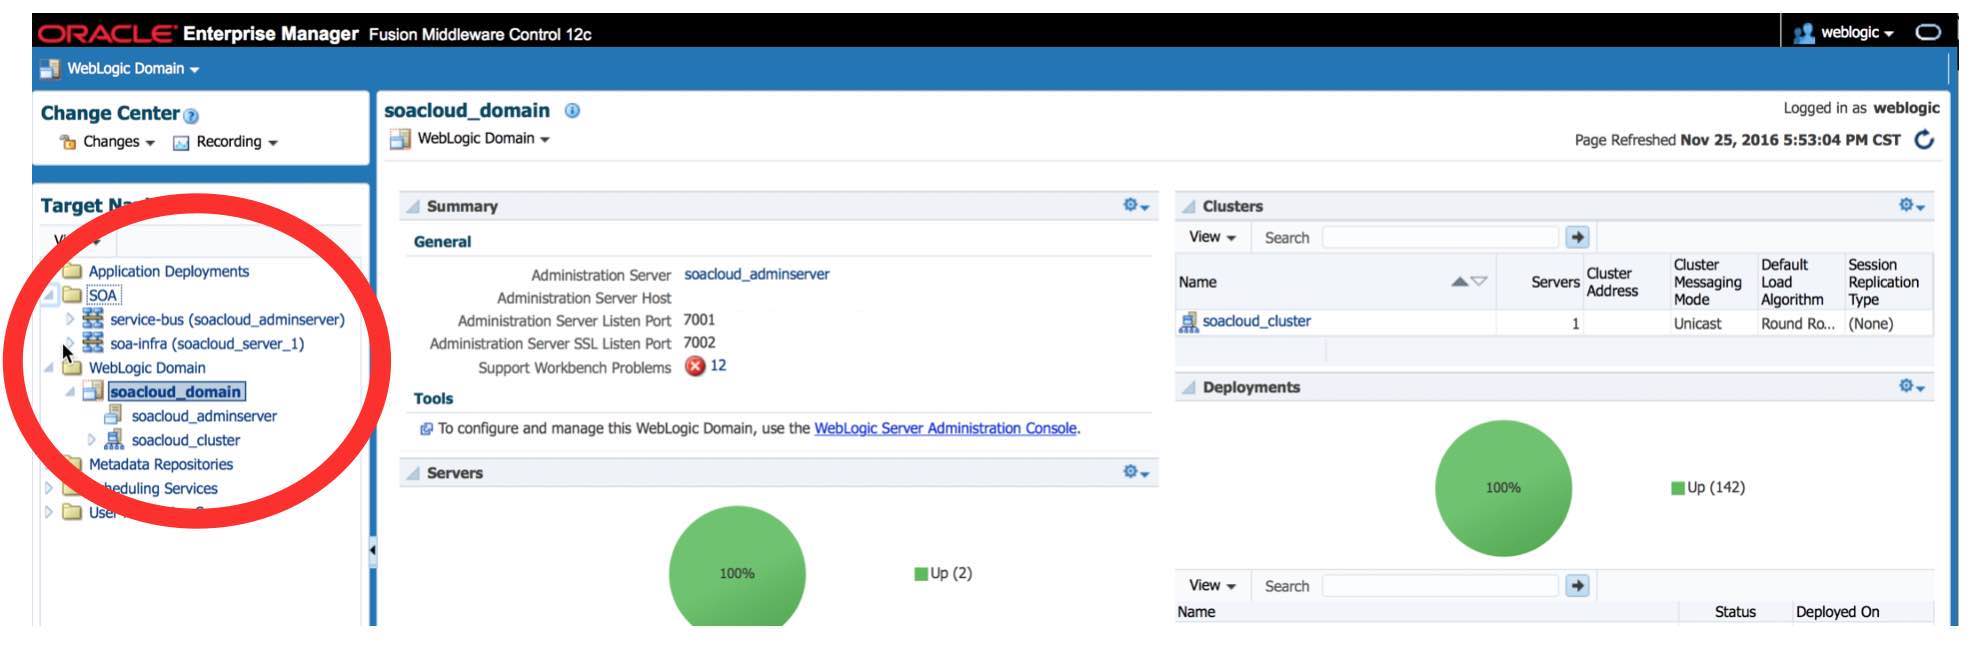
Task: Open Clusters panel gear options
Action: [1911, 206]
